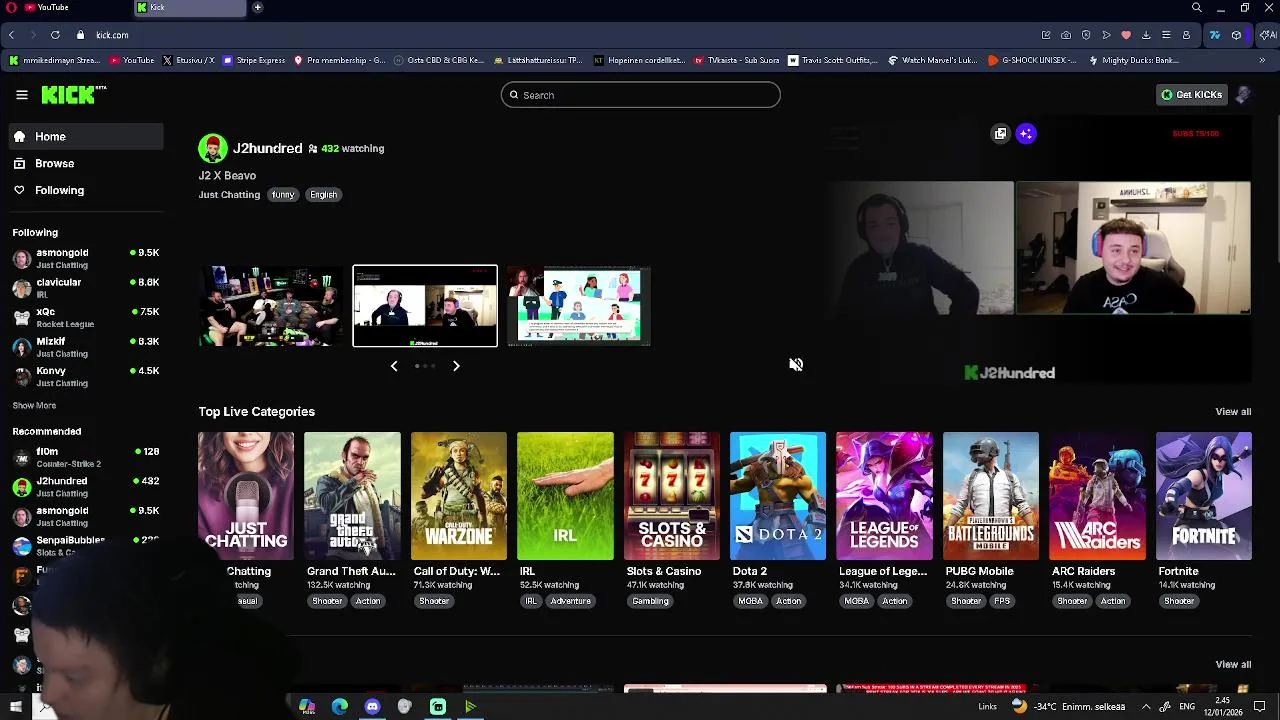The height and width of the screenshot is (720, 1280).
Task: Click MOBA tag under Dota 2
Action: pos(750,601)
